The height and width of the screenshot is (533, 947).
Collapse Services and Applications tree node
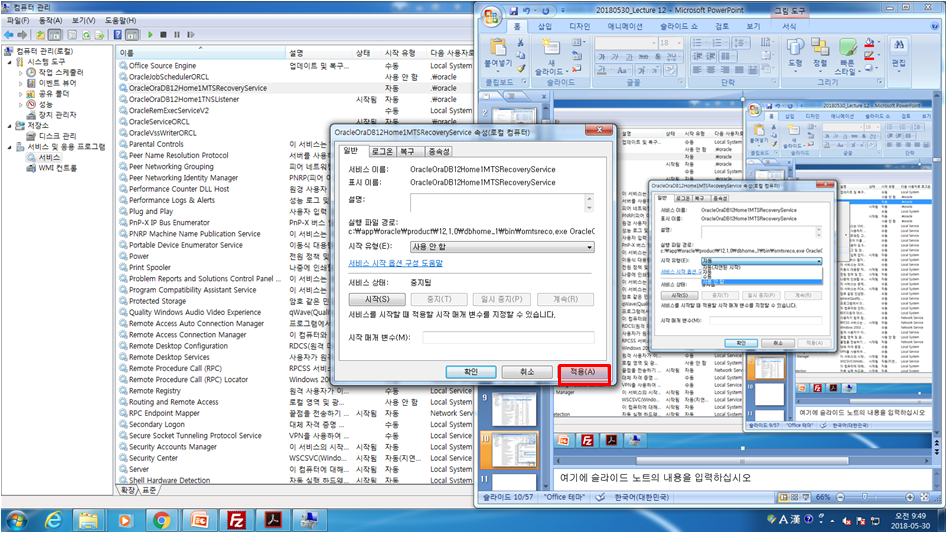click(x=10, y=147)
